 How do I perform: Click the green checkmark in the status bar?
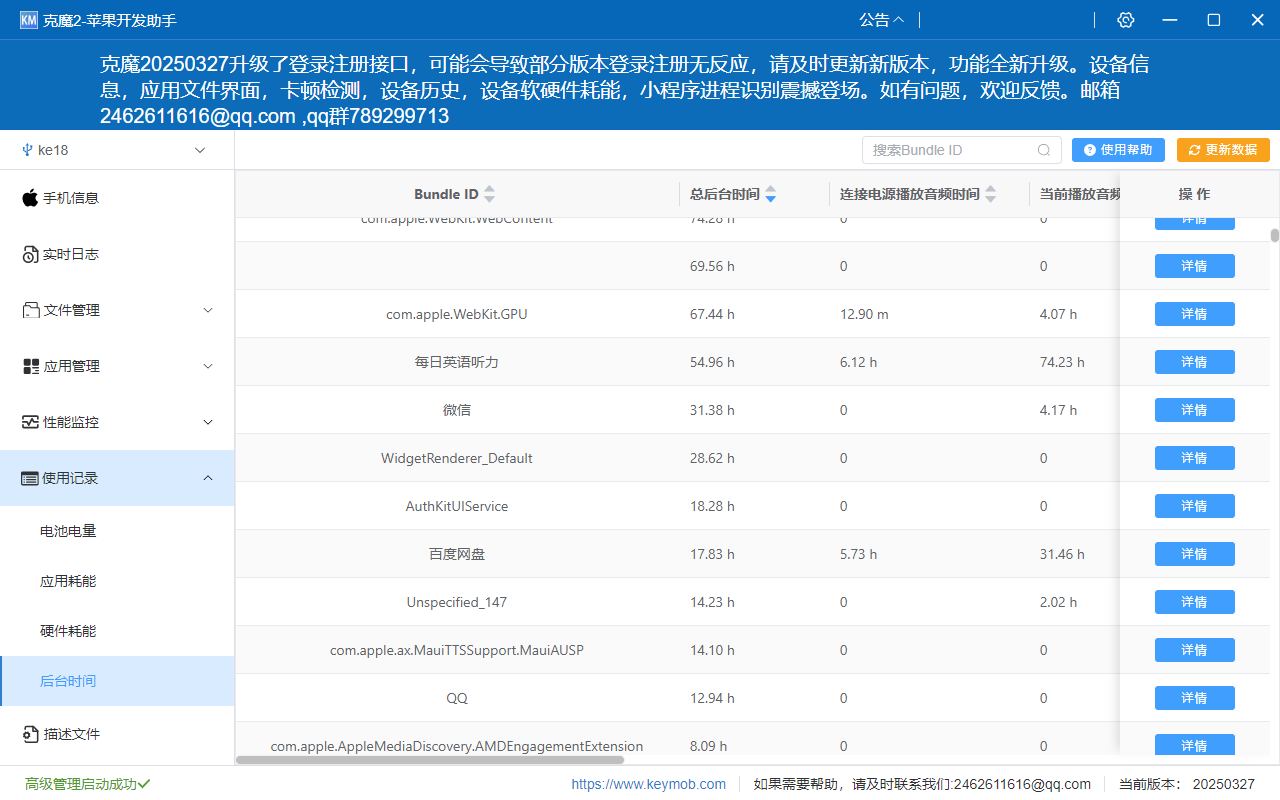(x=144, y=784)
